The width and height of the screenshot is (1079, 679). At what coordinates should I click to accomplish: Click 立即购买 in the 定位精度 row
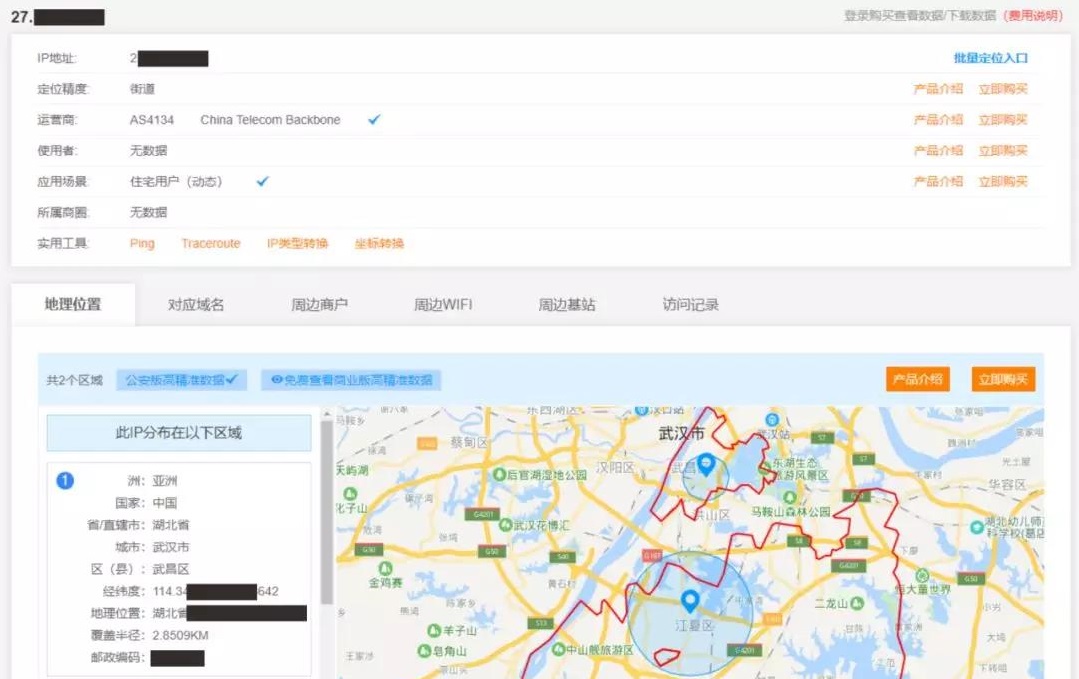(1003, 89)
